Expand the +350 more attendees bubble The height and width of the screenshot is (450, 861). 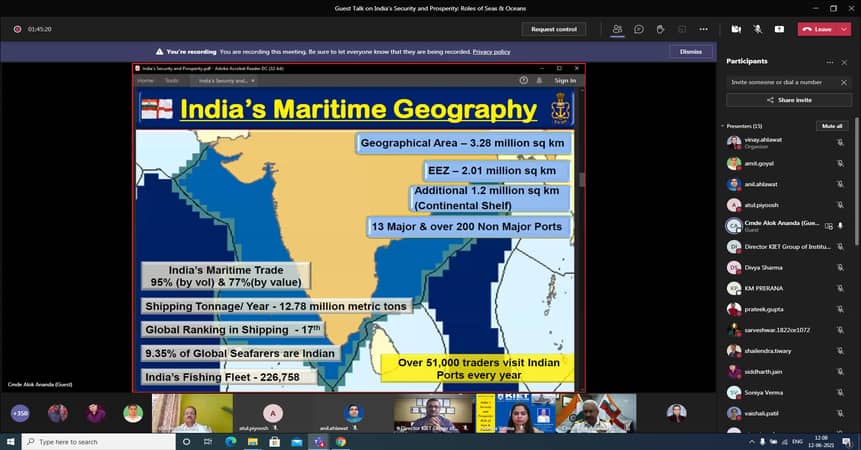[20, 412]
